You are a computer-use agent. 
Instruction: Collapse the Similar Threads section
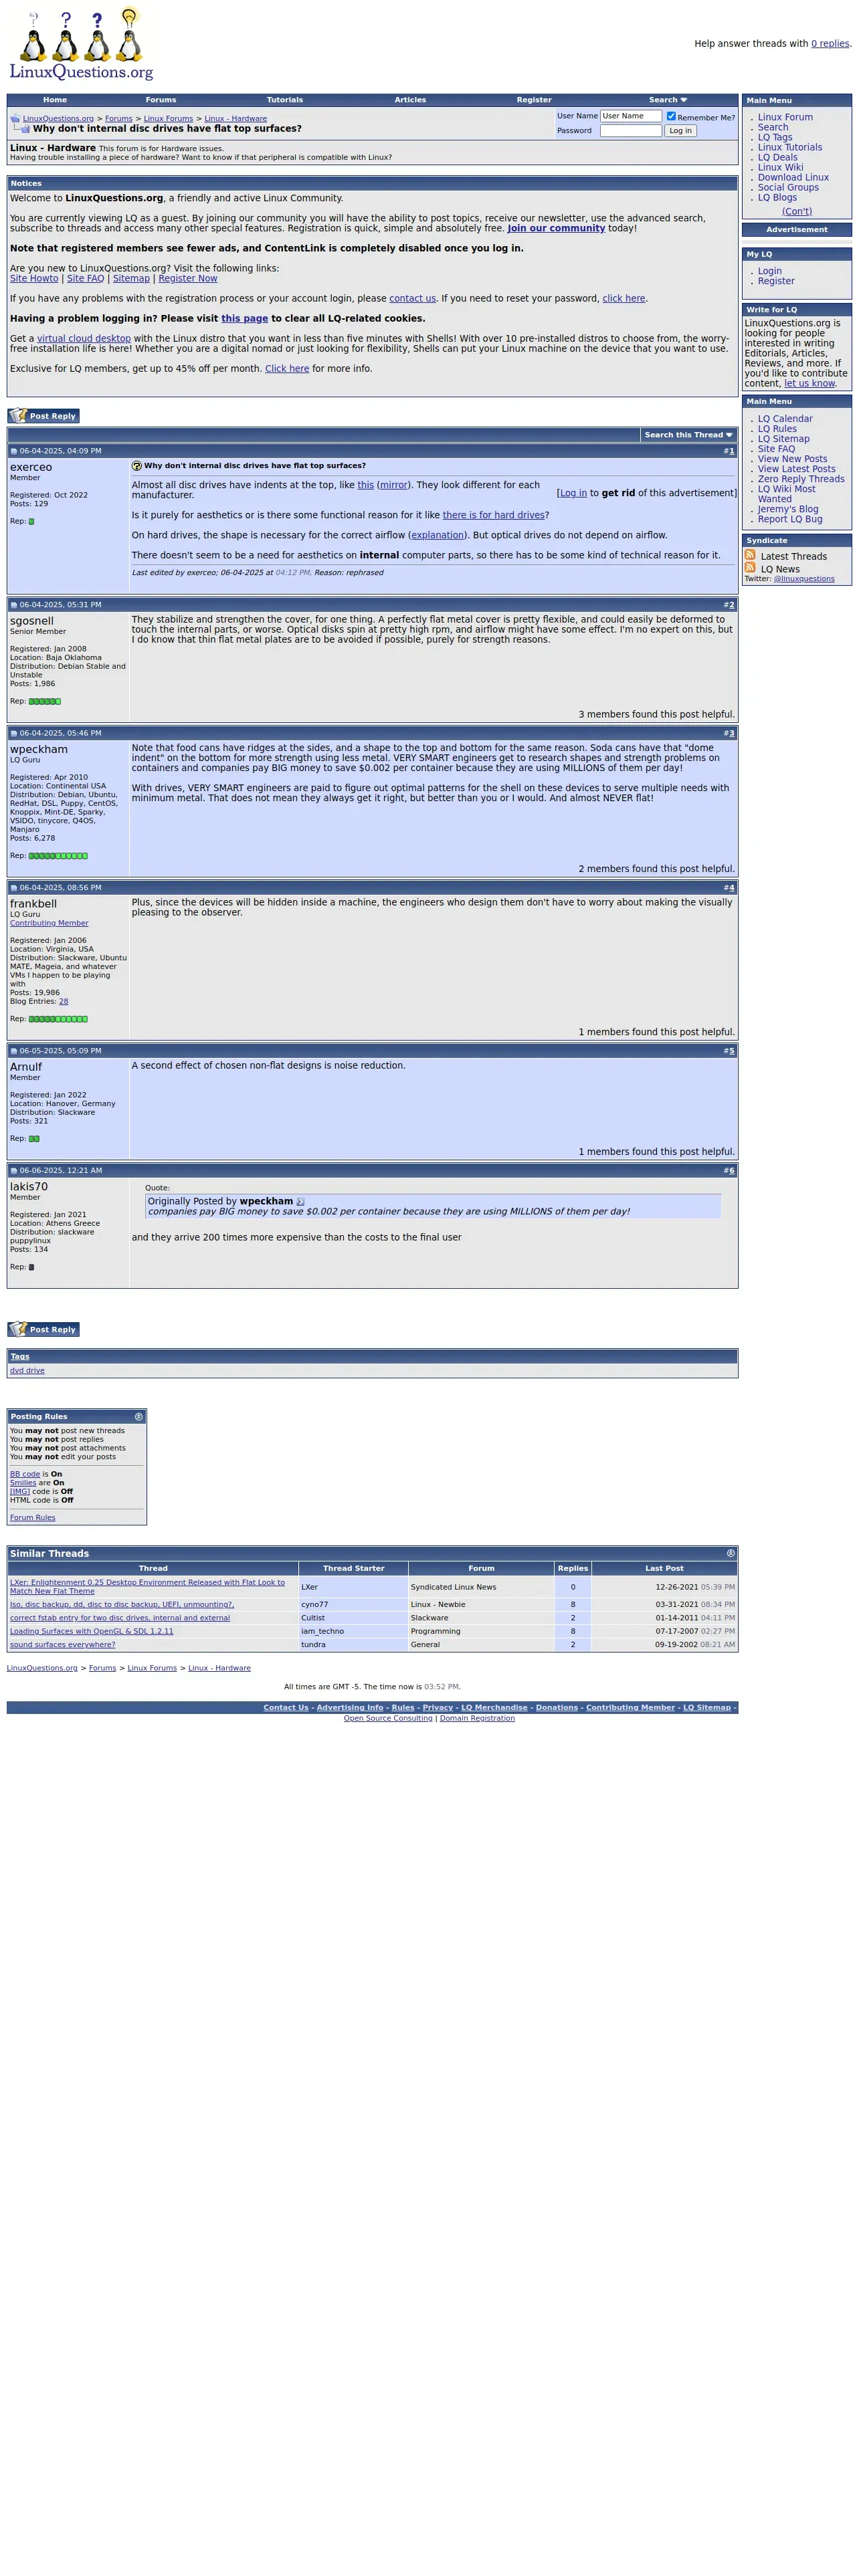(x=731, y=1553)
